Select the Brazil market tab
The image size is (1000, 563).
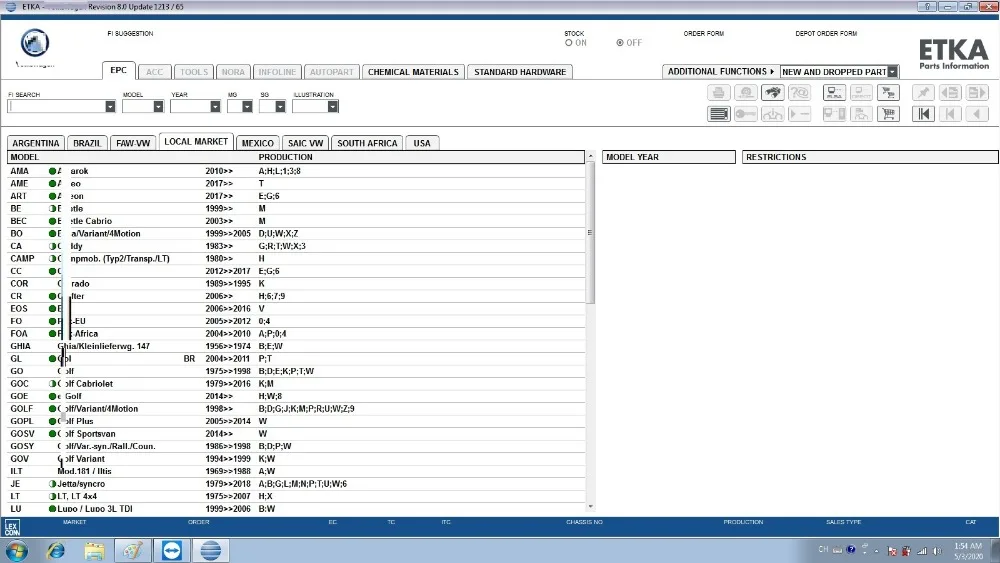click(x=87, y=143)
